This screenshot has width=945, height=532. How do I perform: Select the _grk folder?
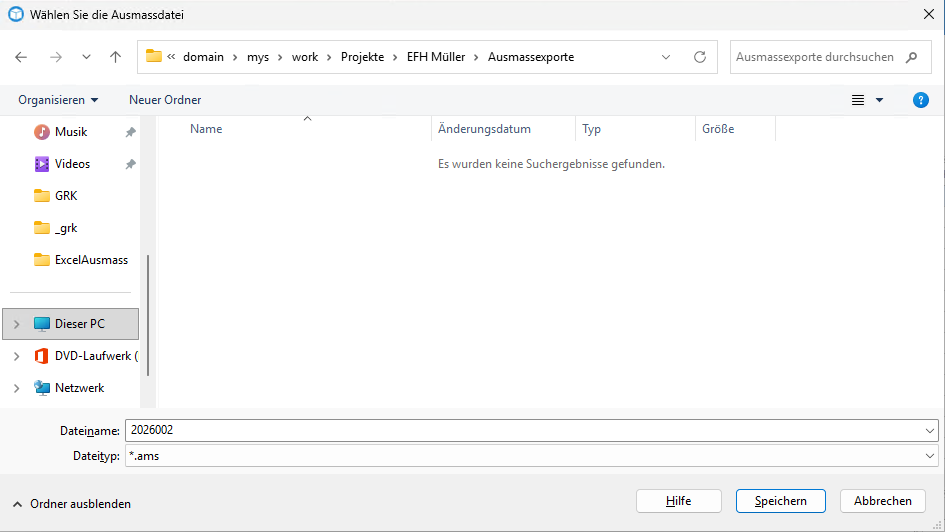tap(66, 228)
